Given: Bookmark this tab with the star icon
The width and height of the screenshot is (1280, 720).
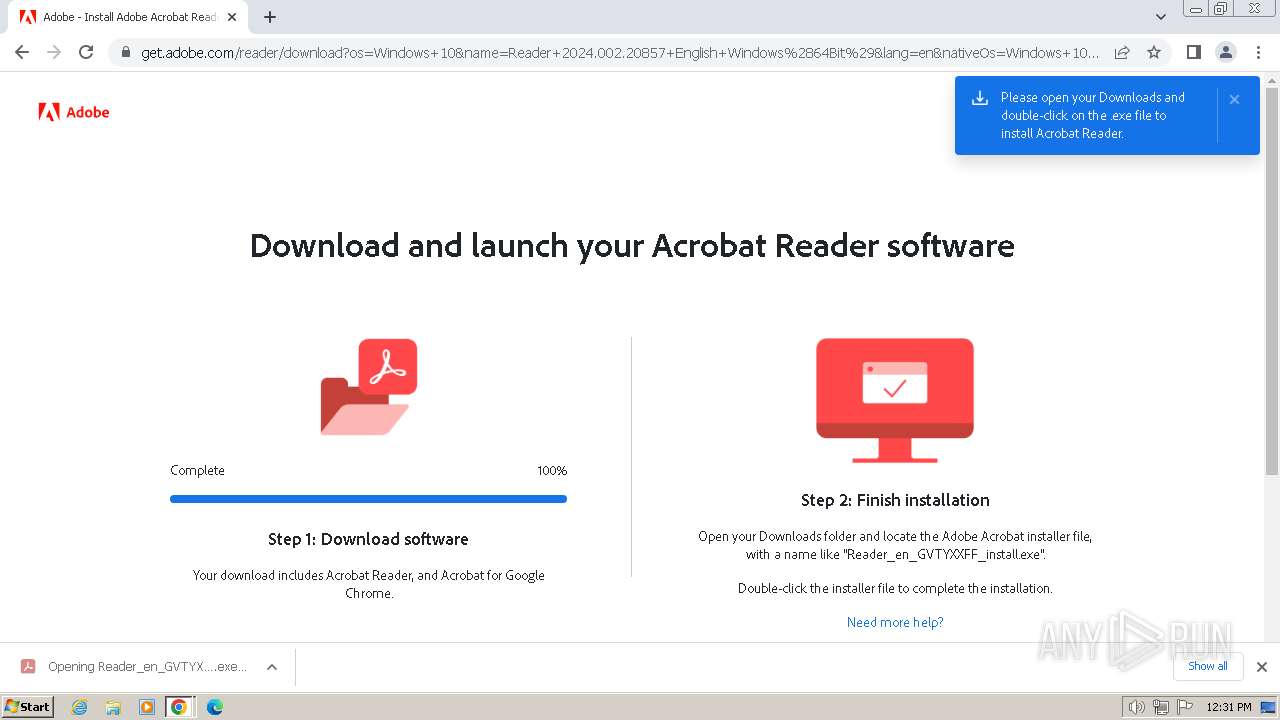Looking at the screenshot, I should coord(1154,52).
